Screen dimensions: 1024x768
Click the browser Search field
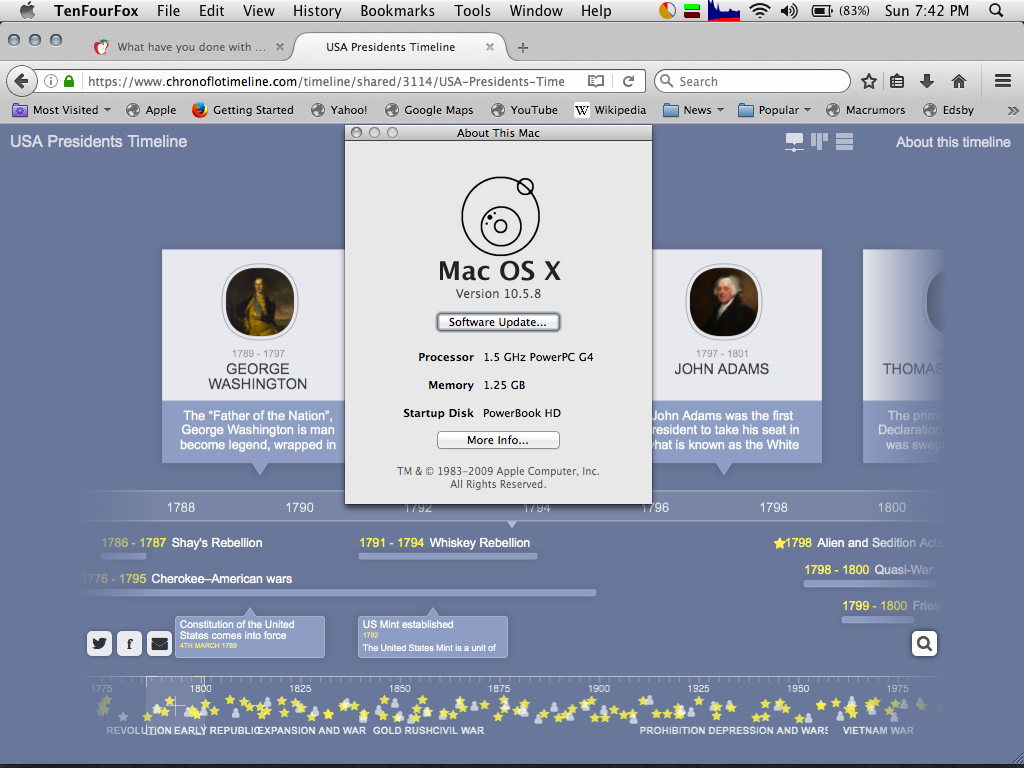(752, 81)
